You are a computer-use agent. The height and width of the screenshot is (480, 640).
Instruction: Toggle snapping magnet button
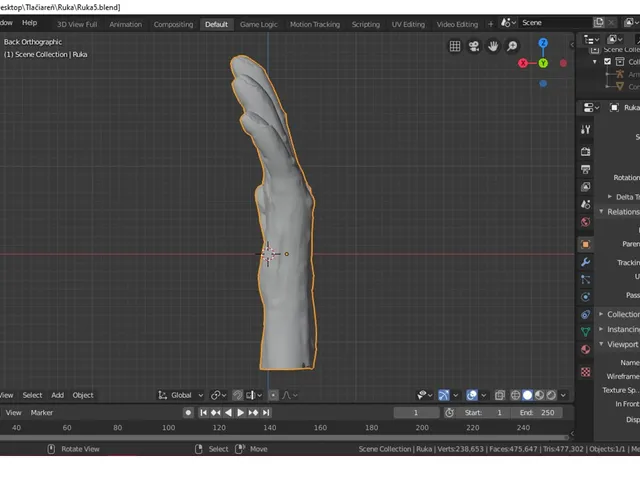click(238, 395)
